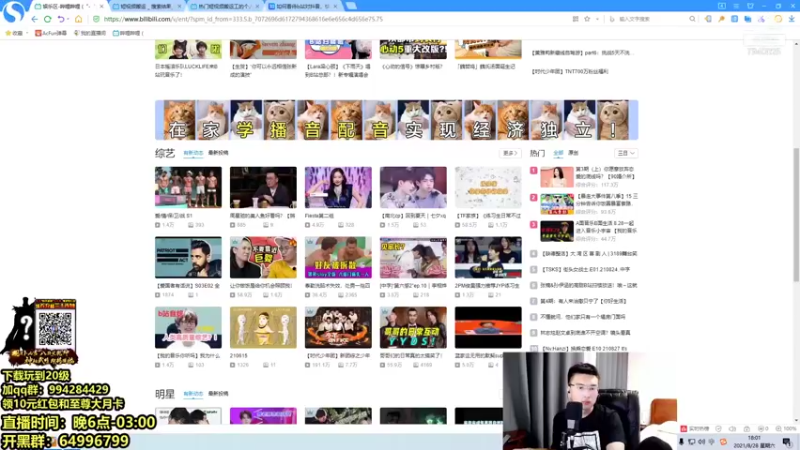Click the green security shield icon
Screen dimensions: 800x450
point(96,19)
